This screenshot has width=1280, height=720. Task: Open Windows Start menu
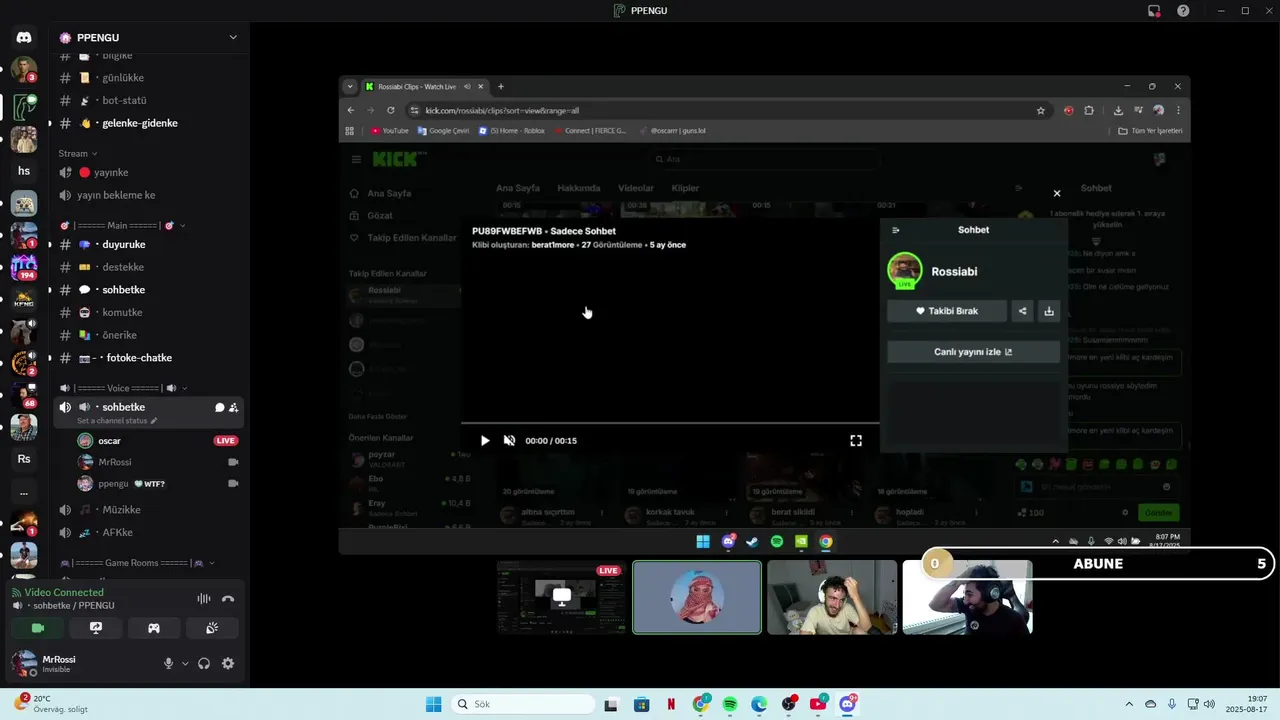[433, 704]
